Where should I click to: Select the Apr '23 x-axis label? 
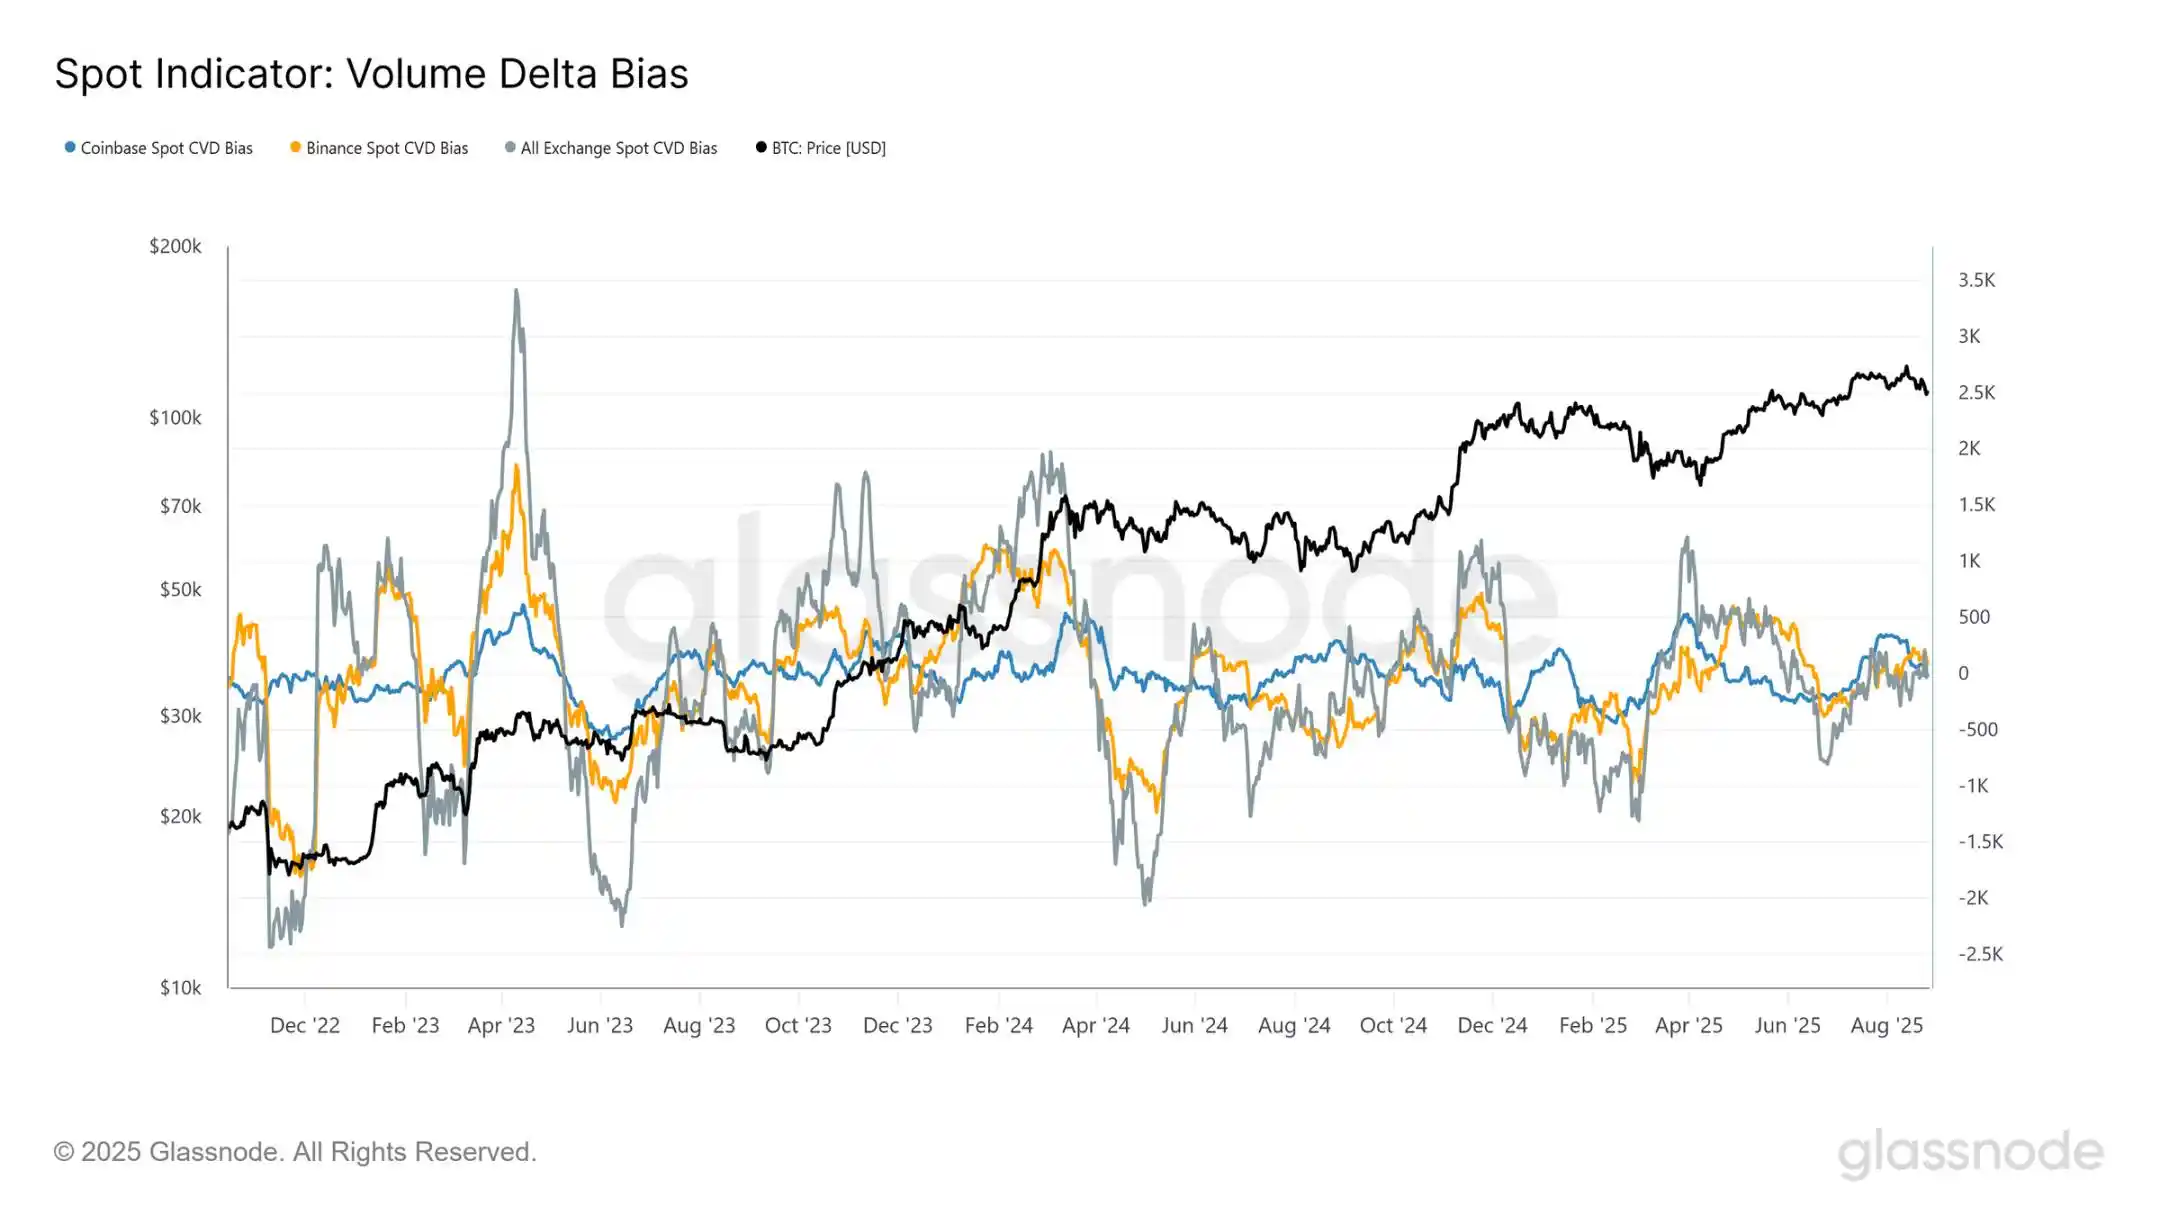pyautogui.click(x=501, y=1025)
